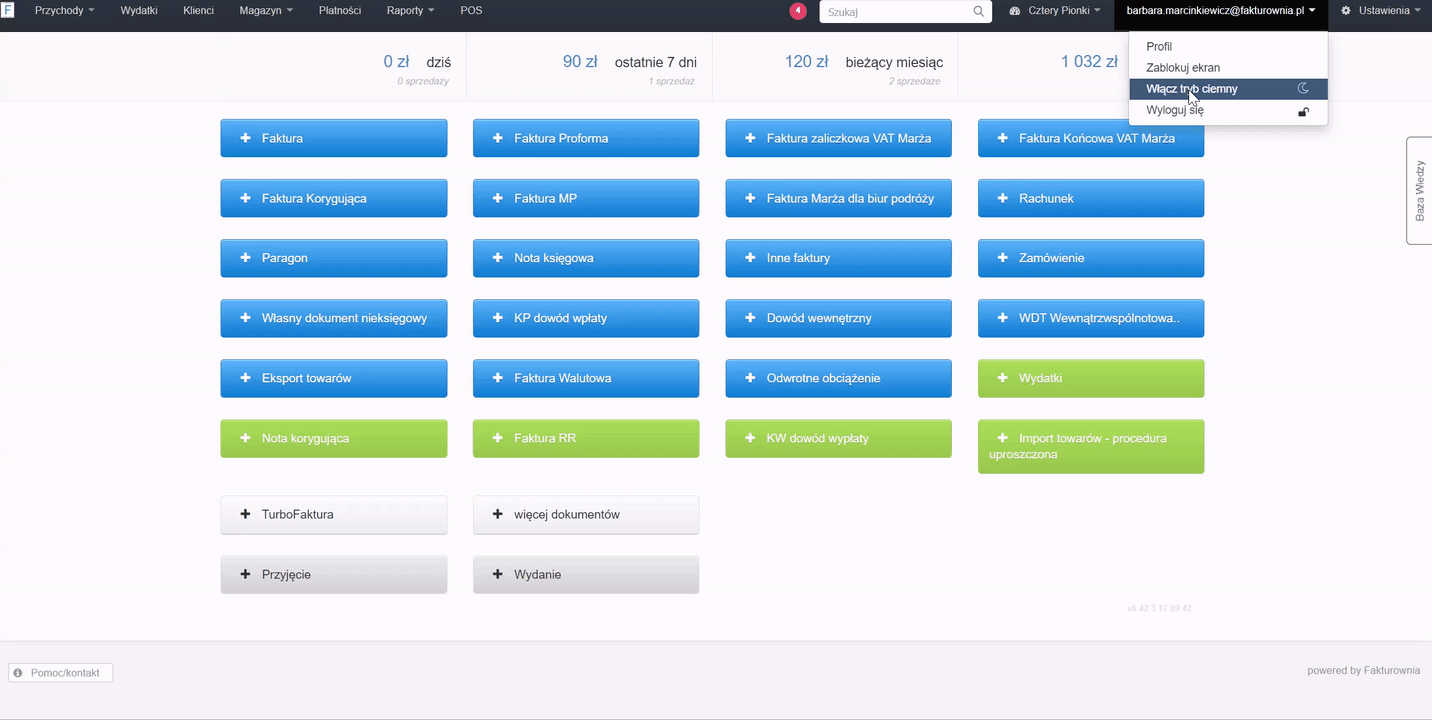The width and height of the screenshot is (1432, 720).
Task: Open the Klienci section
Action: pyautogui.click(x=199, y=11)
